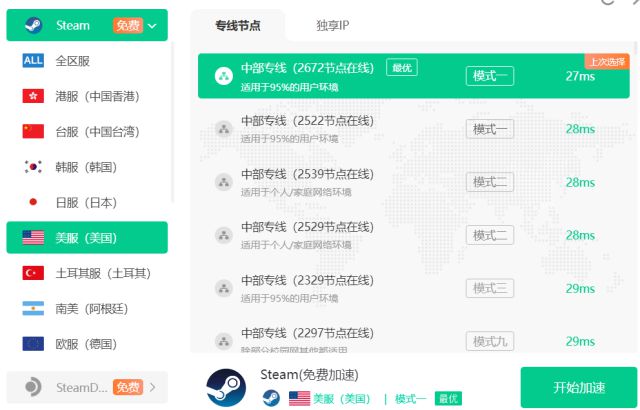This screenshot has height=410, width=640.
Task: Click the SteamD... gray logo icon
Action: click(33, 387)
